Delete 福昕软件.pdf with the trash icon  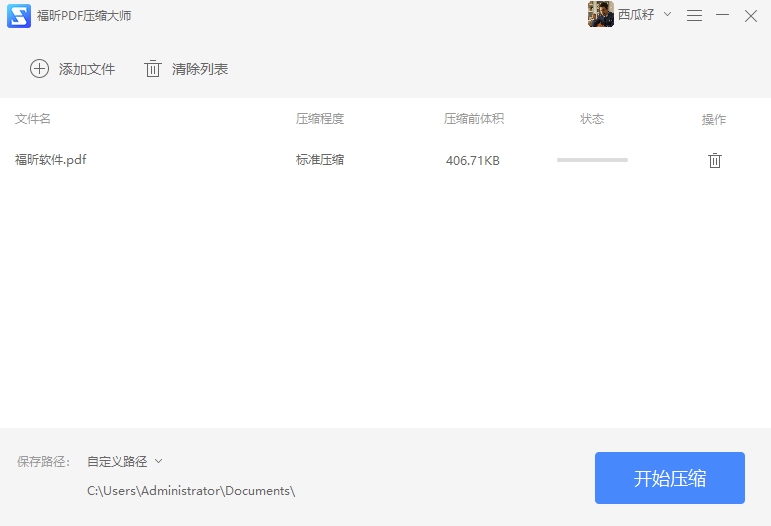715,160
